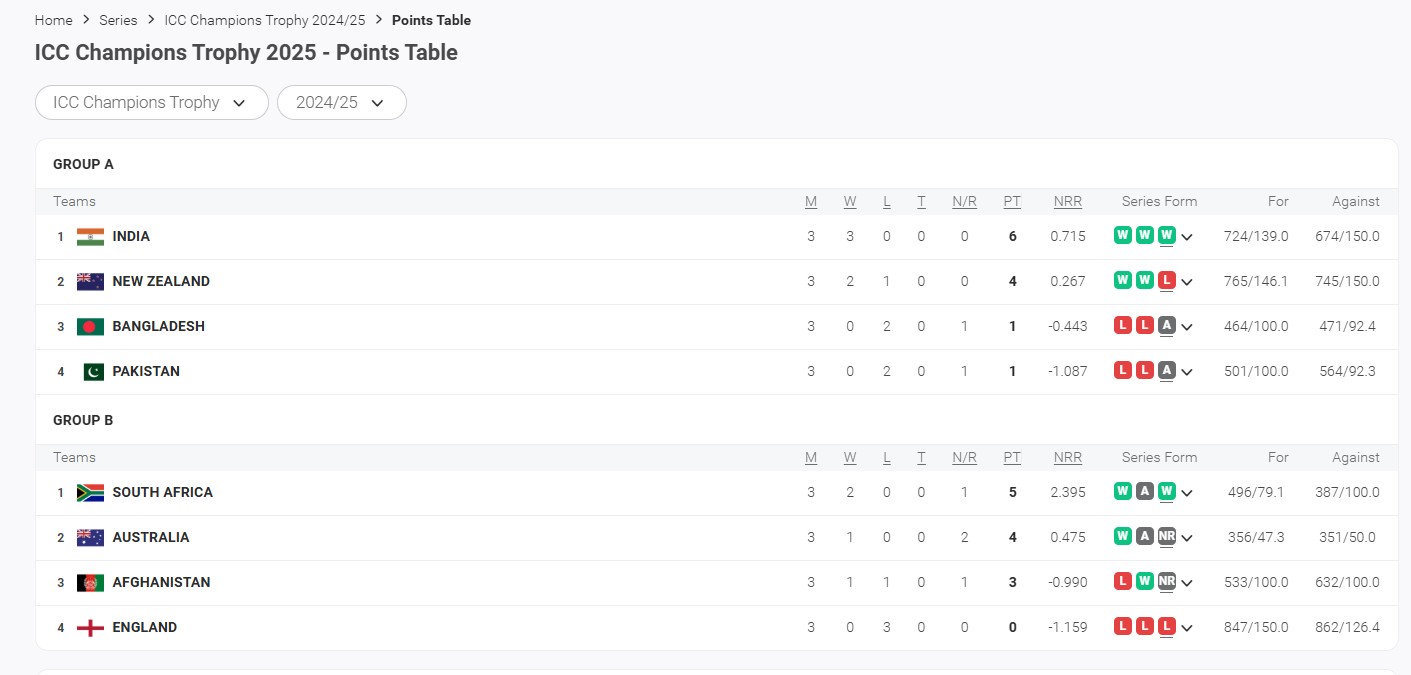This screenshot has height=675, width=1411.
Task: Click the NRR column header in Group A
Action: tap(1067, 202)
